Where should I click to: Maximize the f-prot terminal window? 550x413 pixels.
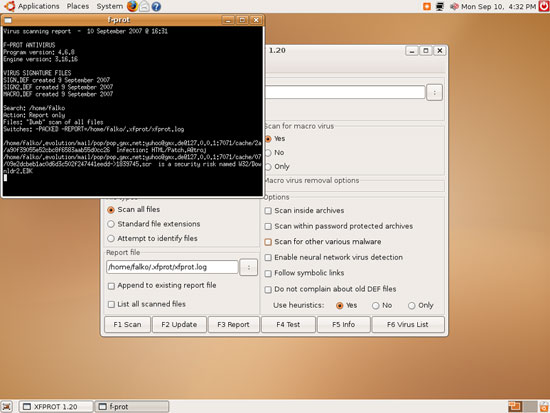(x=242, y=20)
